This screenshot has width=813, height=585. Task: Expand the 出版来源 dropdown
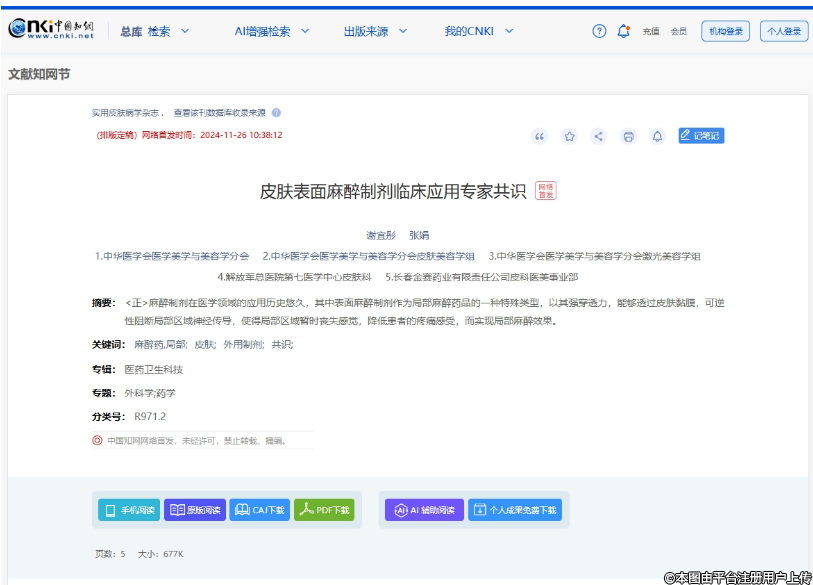374,31
